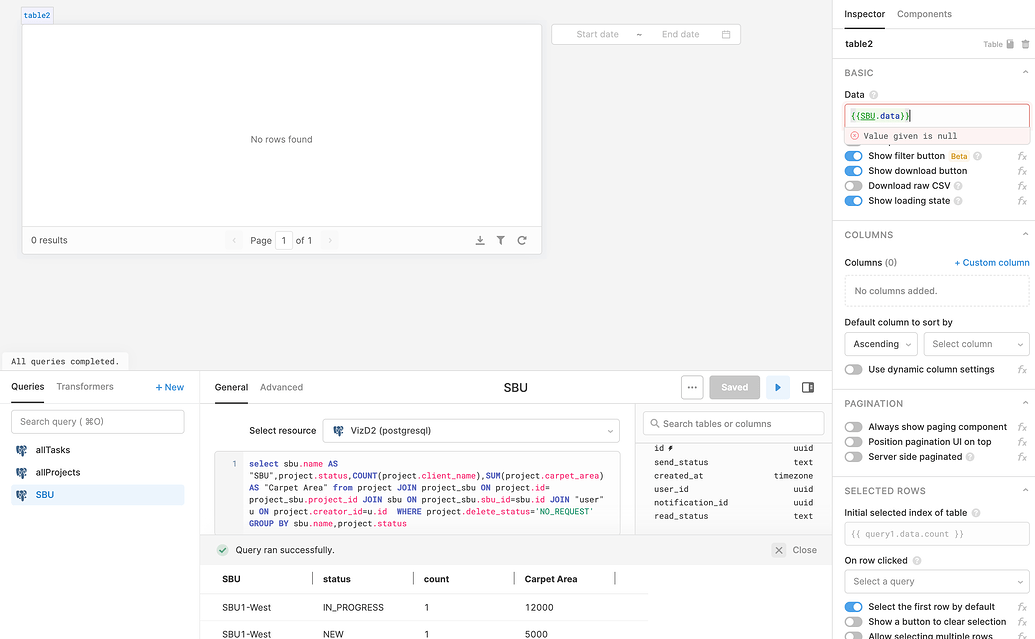Enable Always show paging component
The width and height of the screenshot is (1035, 639).
(853, 427)
